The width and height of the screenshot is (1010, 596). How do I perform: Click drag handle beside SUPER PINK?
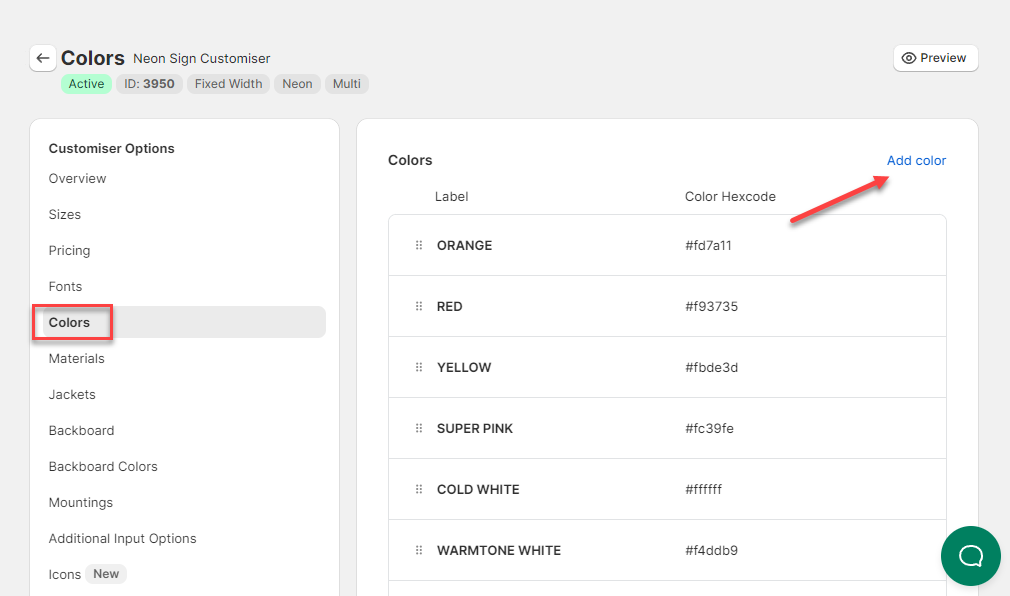pos(419,429)
